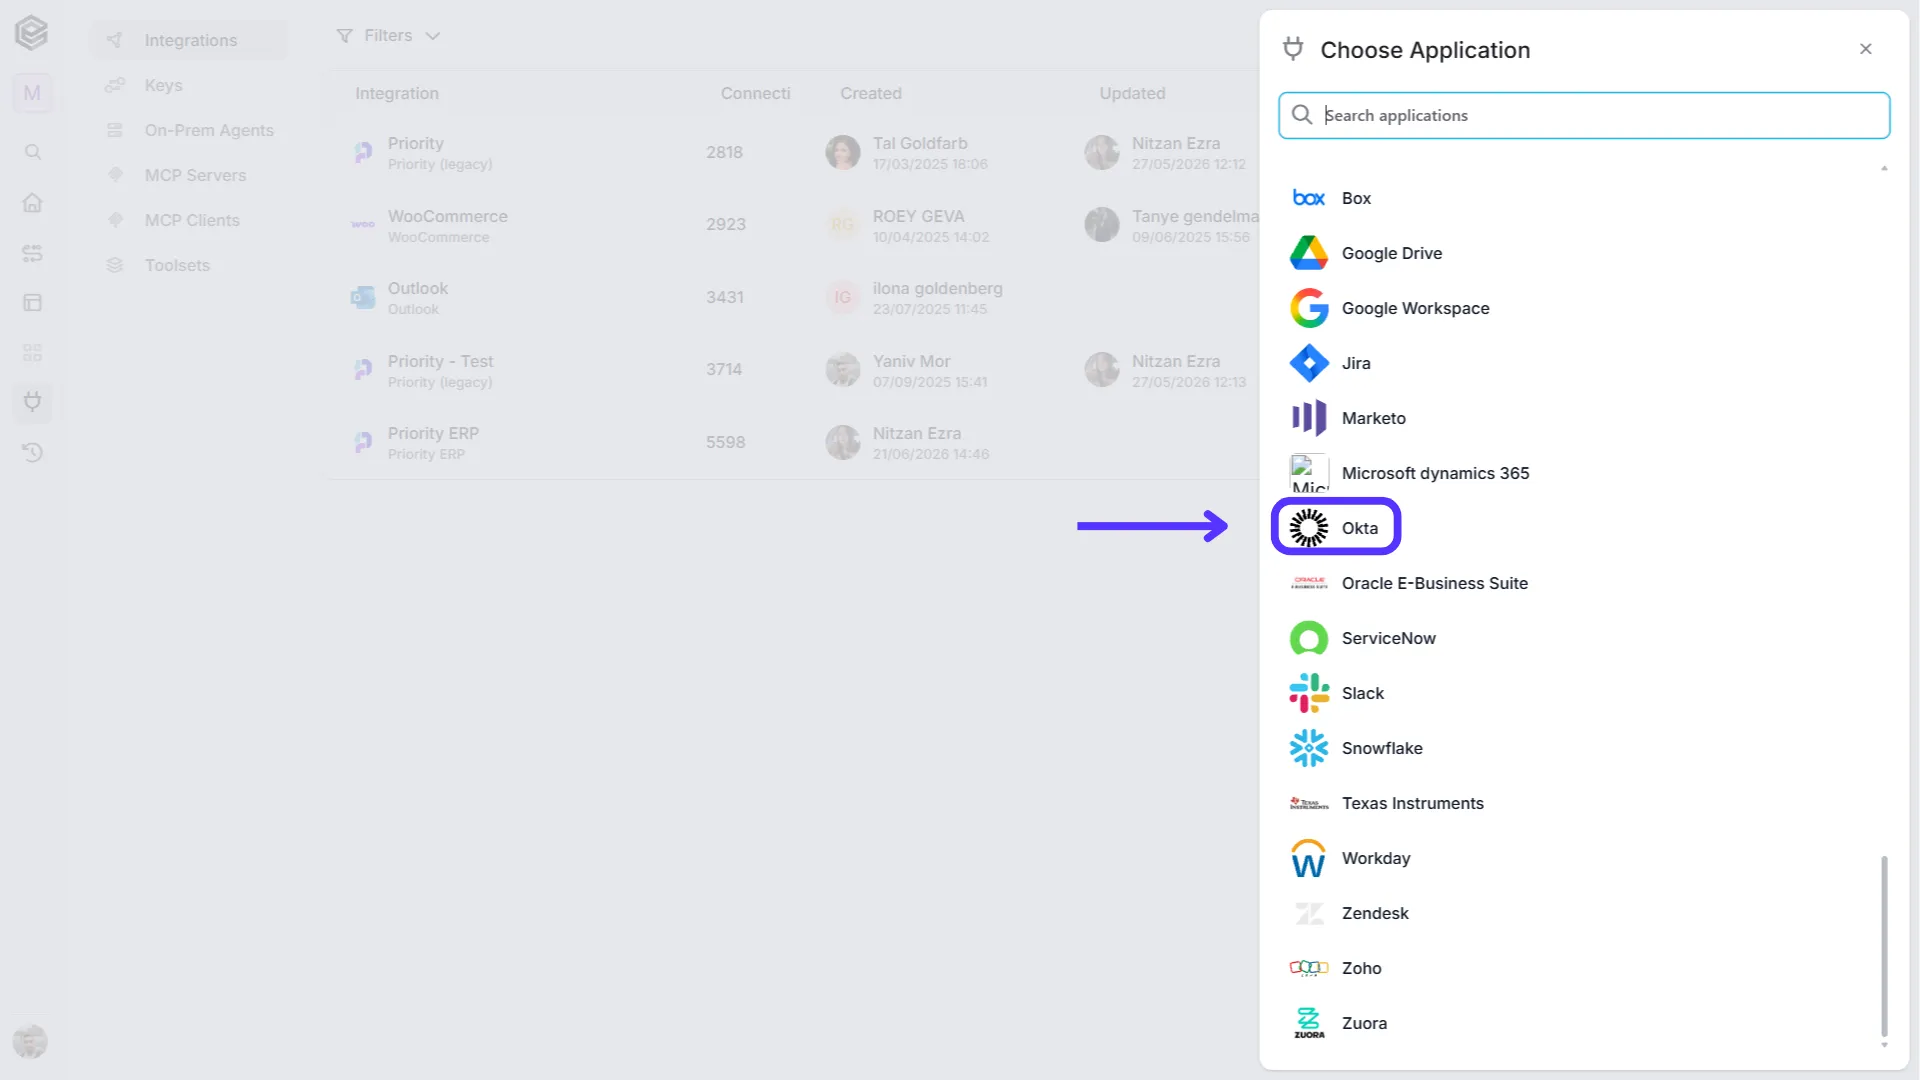Image resolution: width=1920 pixels, height=1080 pixels.
Task: Pick the Zendesk application
Action: click(x=1583, y=913)
